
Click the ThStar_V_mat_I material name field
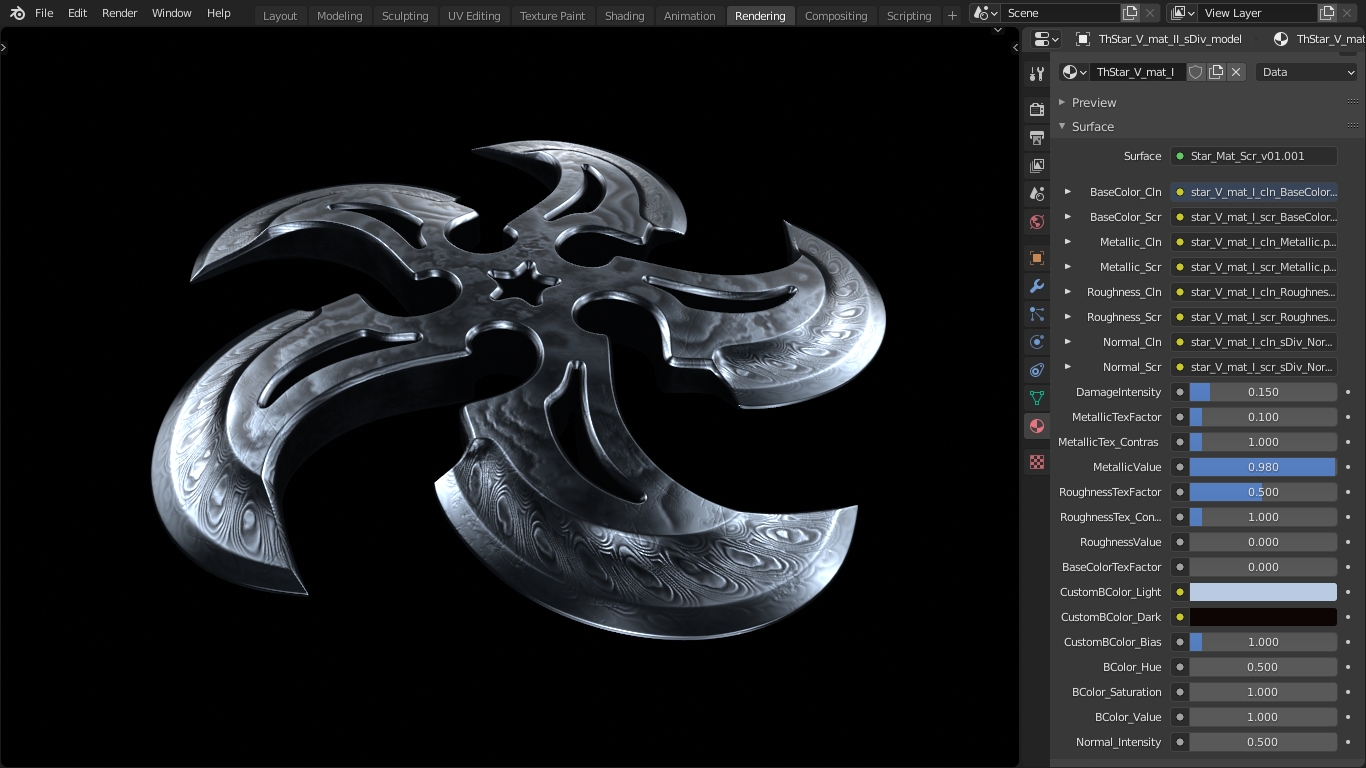(1136, 72)
